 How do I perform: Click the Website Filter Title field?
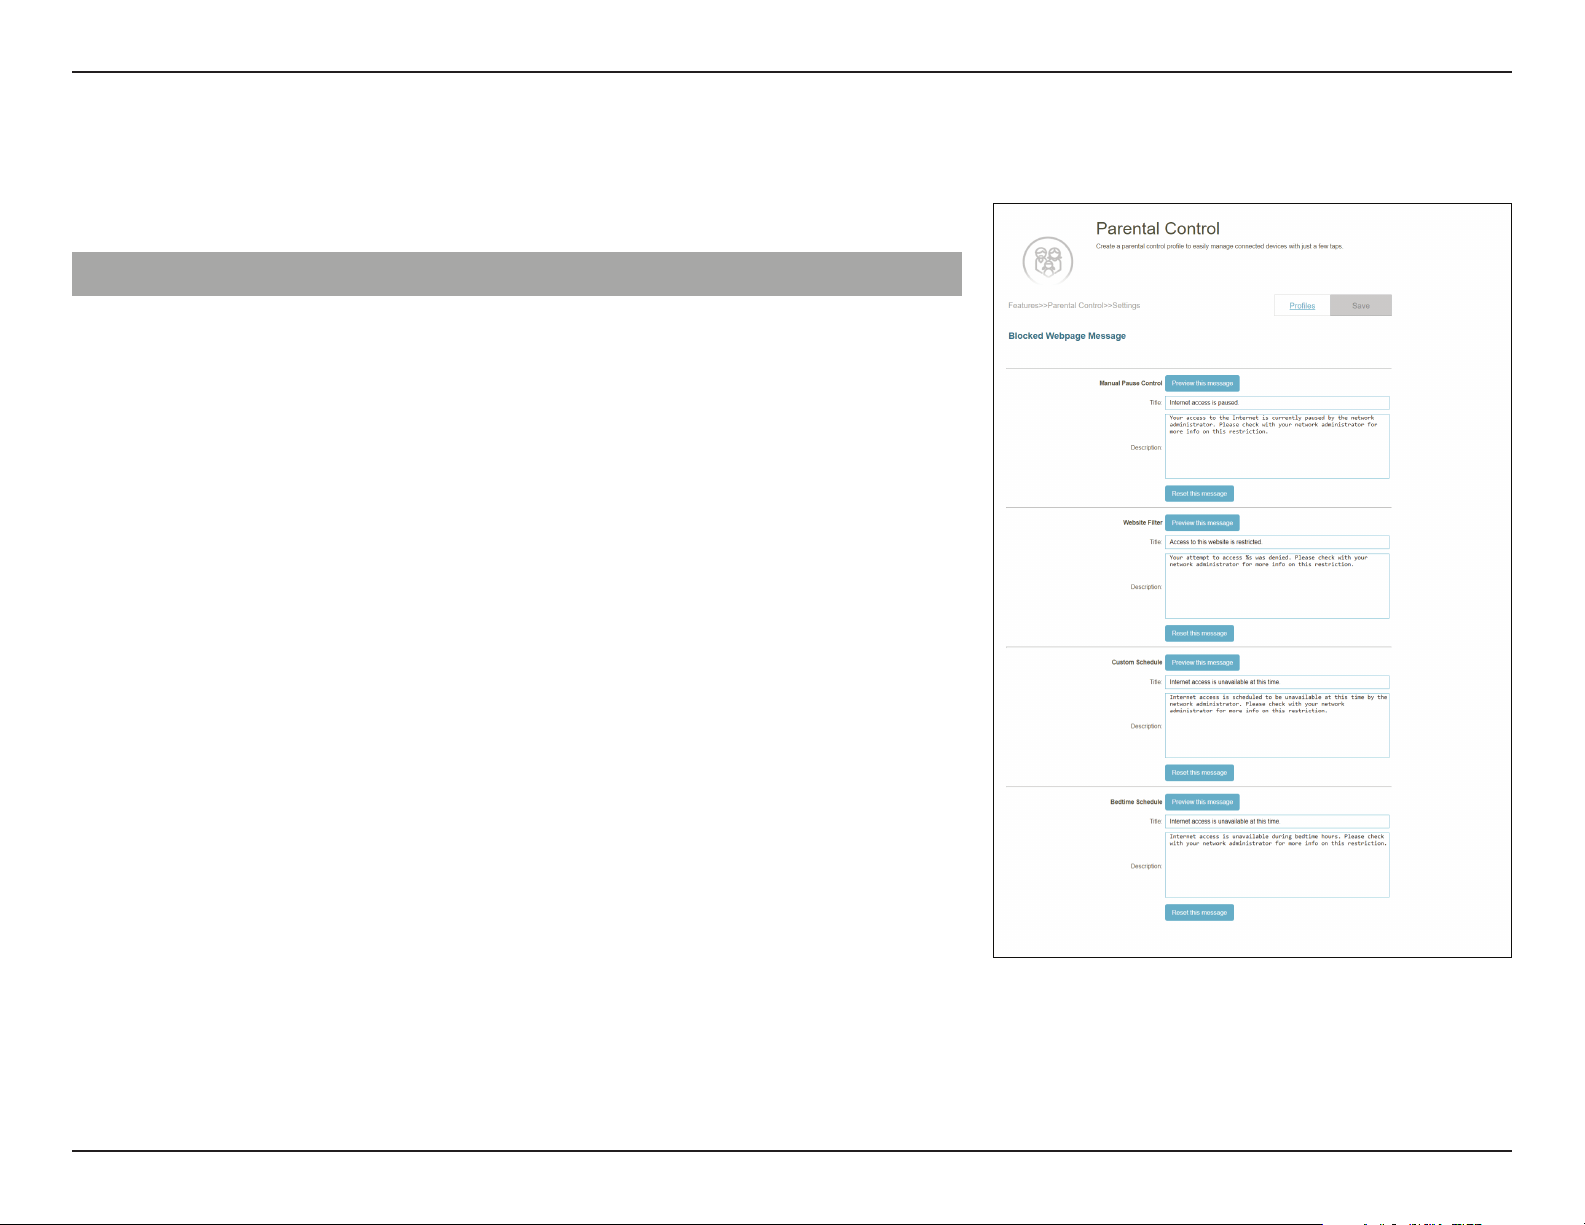pos(1277,542)
